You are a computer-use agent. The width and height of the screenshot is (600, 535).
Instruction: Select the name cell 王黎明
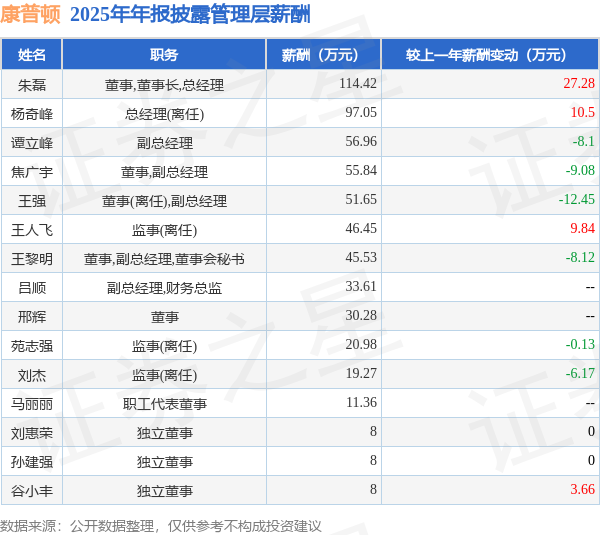click(x=31, y=258)
